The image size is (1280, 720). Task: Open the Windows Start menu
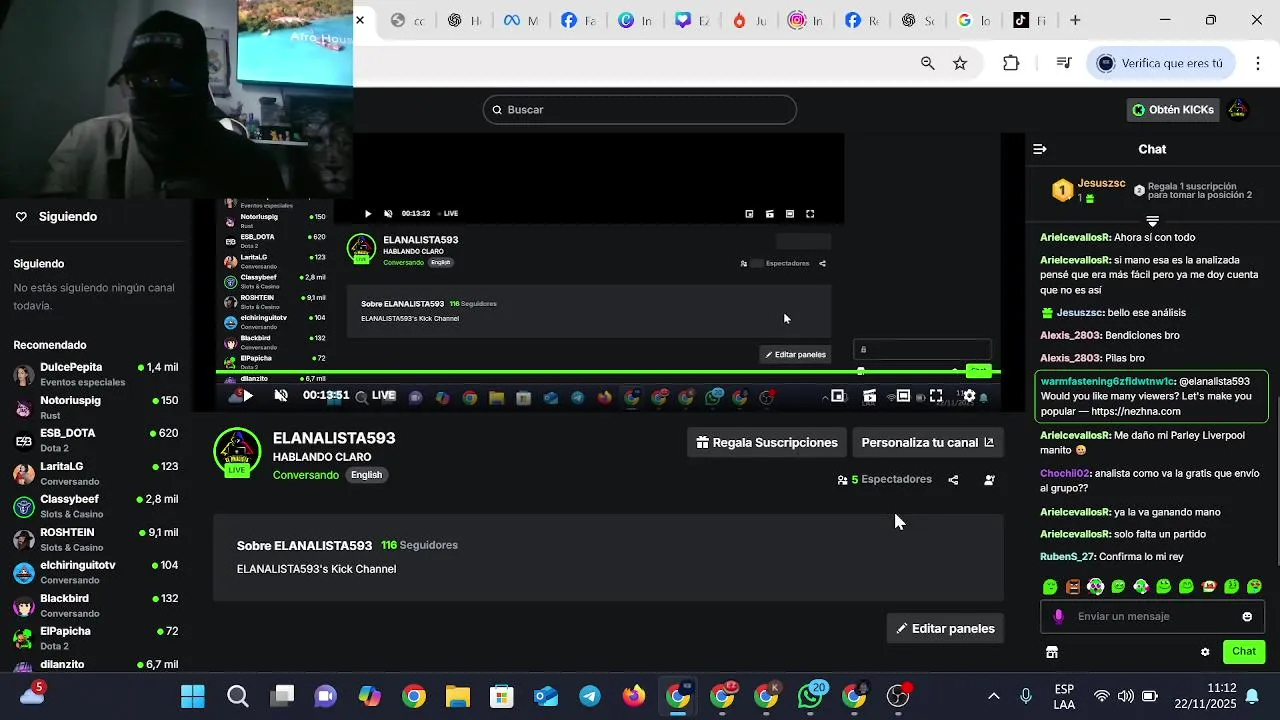point(193,696)
